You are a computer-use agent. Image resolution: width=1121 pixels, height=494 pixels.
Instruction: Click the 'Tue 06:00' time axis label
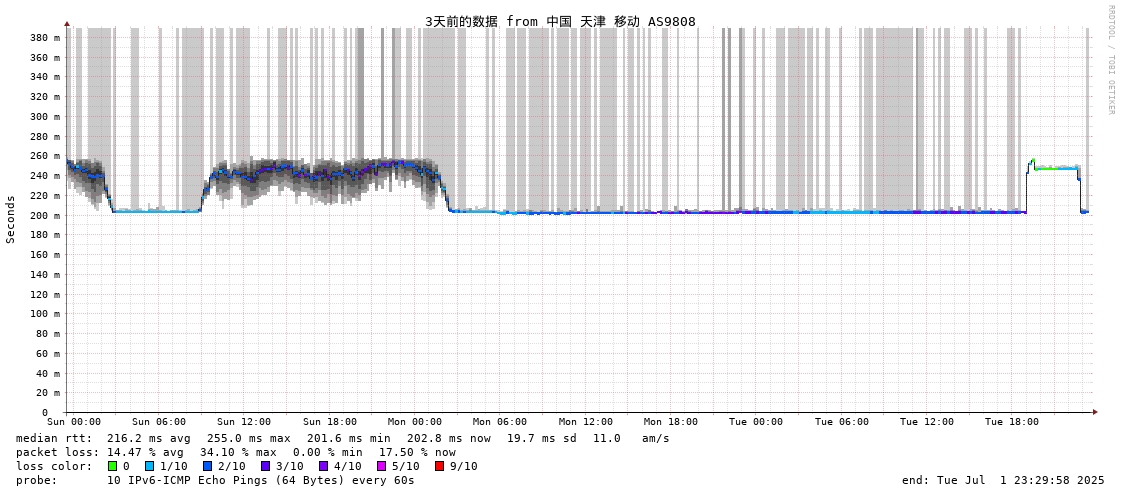click(x=841, y=422)
